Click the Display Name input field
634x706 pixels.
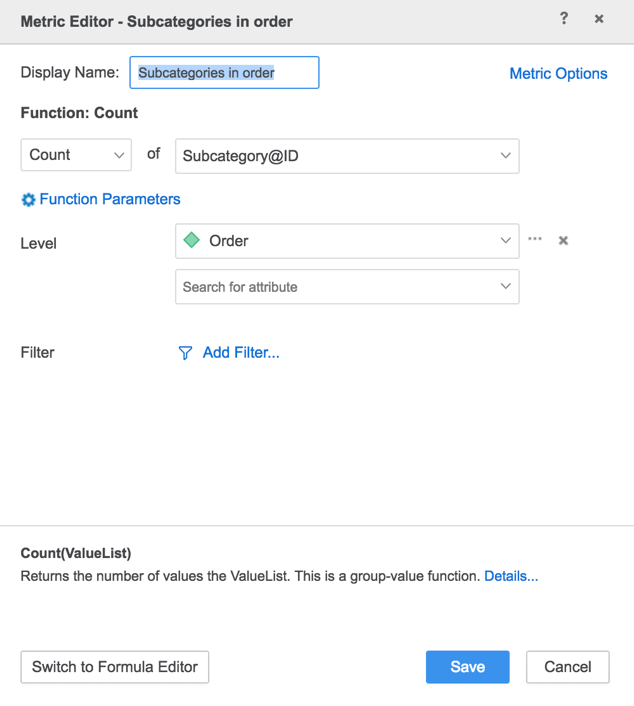pyautogui.click(x=224, y=72)
